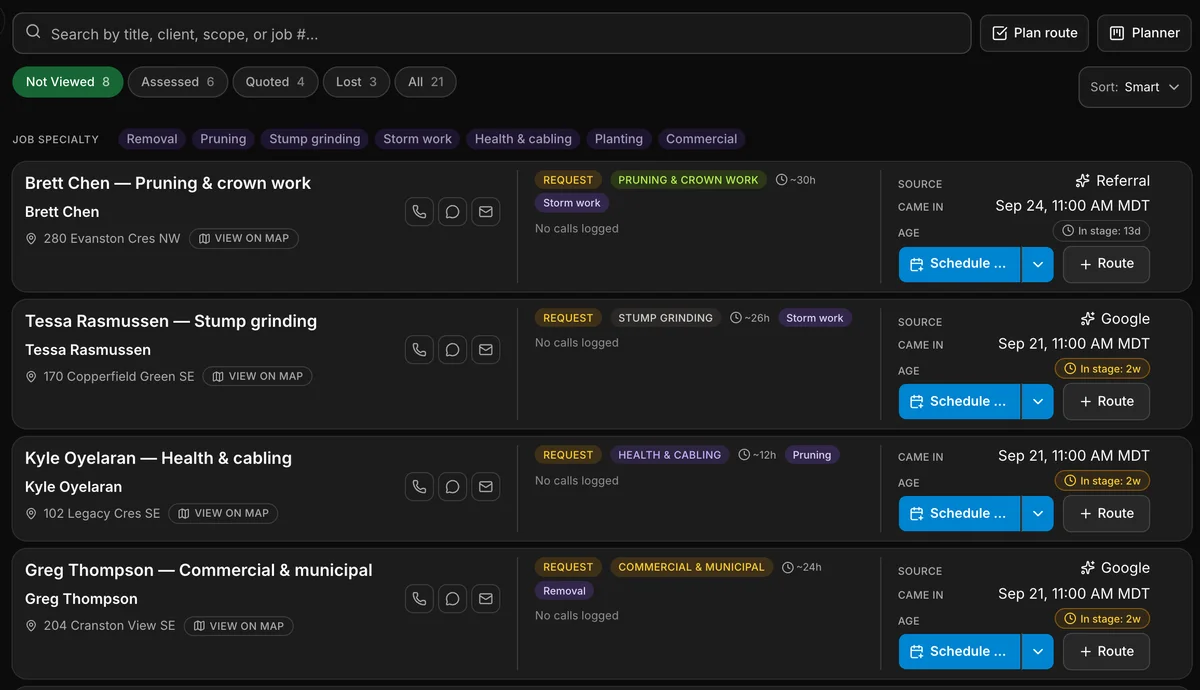View the All jobs tab
Viewport: 1200px width, 690px height.
(425, 82)
